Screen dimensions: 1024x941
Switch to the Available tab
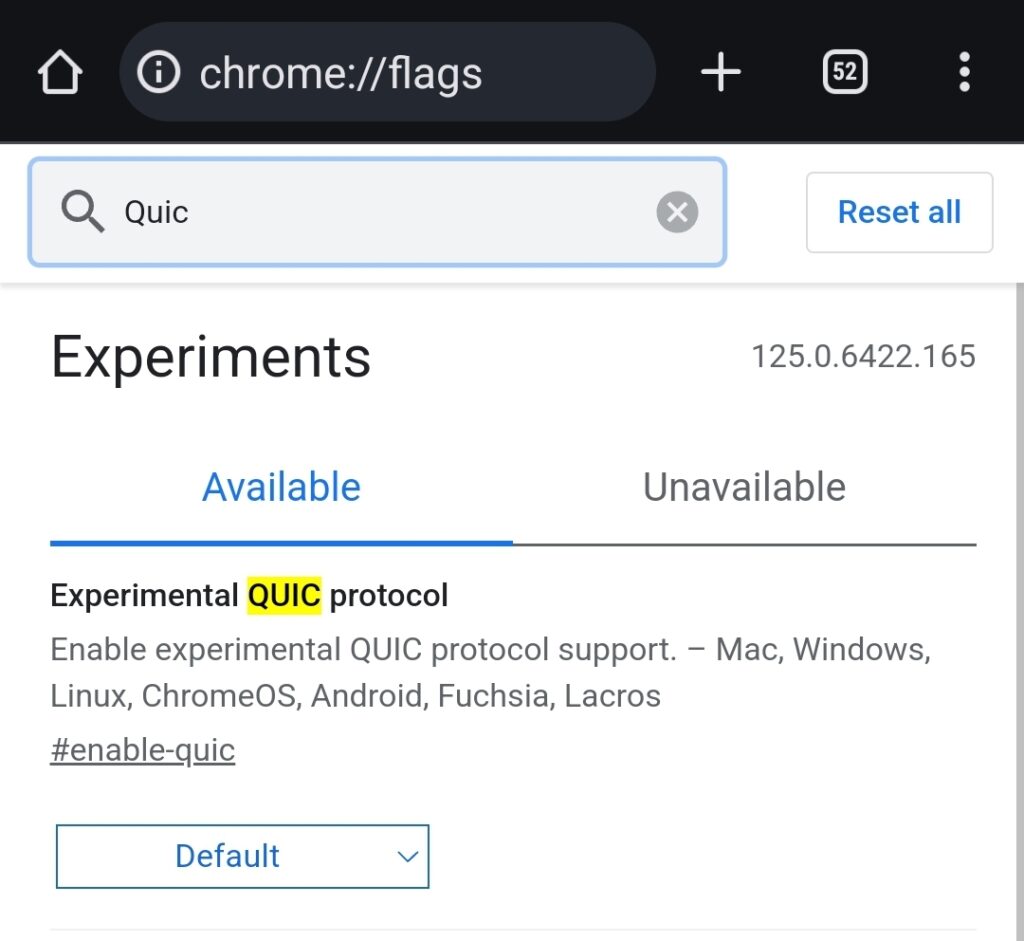(281, 488)
